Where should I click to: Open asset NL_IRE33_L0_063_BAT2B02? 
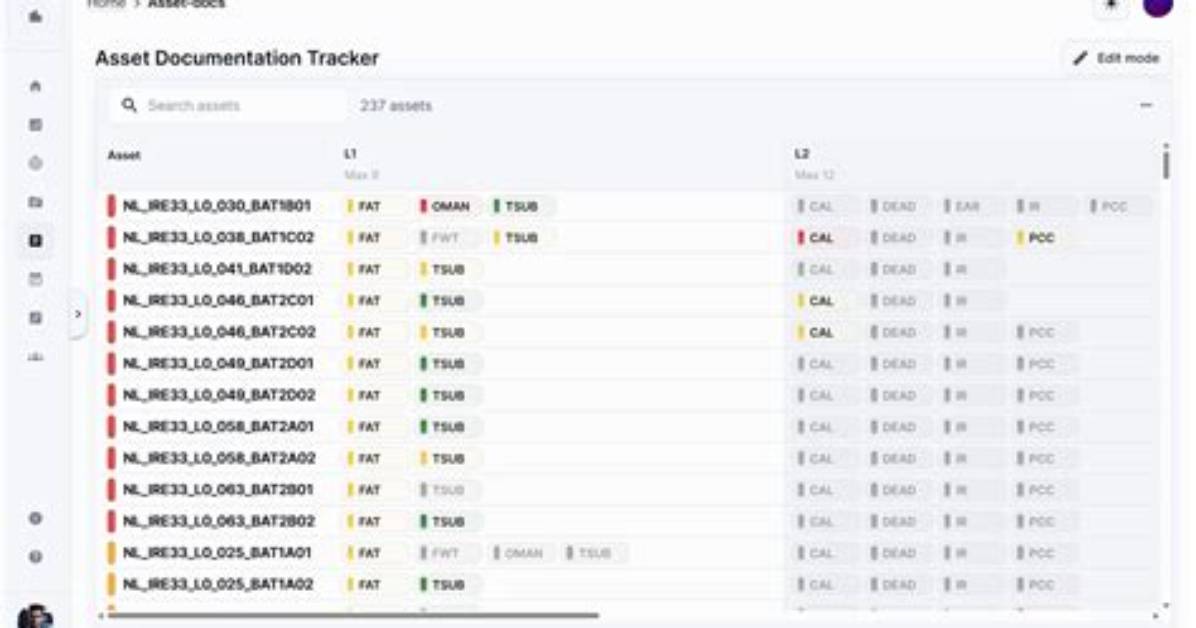pyautogui.click(x=219, y=521)
